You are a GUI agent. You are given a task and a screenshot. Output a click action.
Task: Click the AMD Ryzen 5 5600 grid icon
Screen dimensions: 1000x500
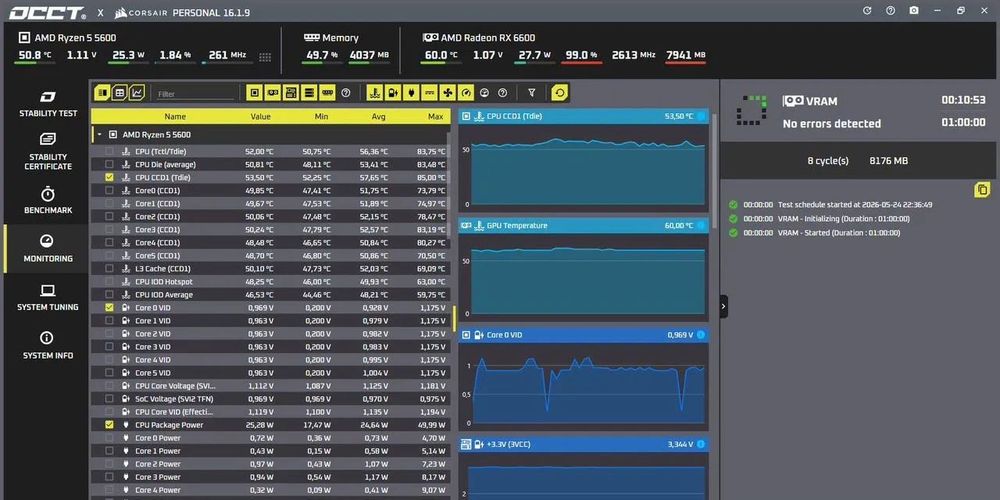[x=265, y=57]
